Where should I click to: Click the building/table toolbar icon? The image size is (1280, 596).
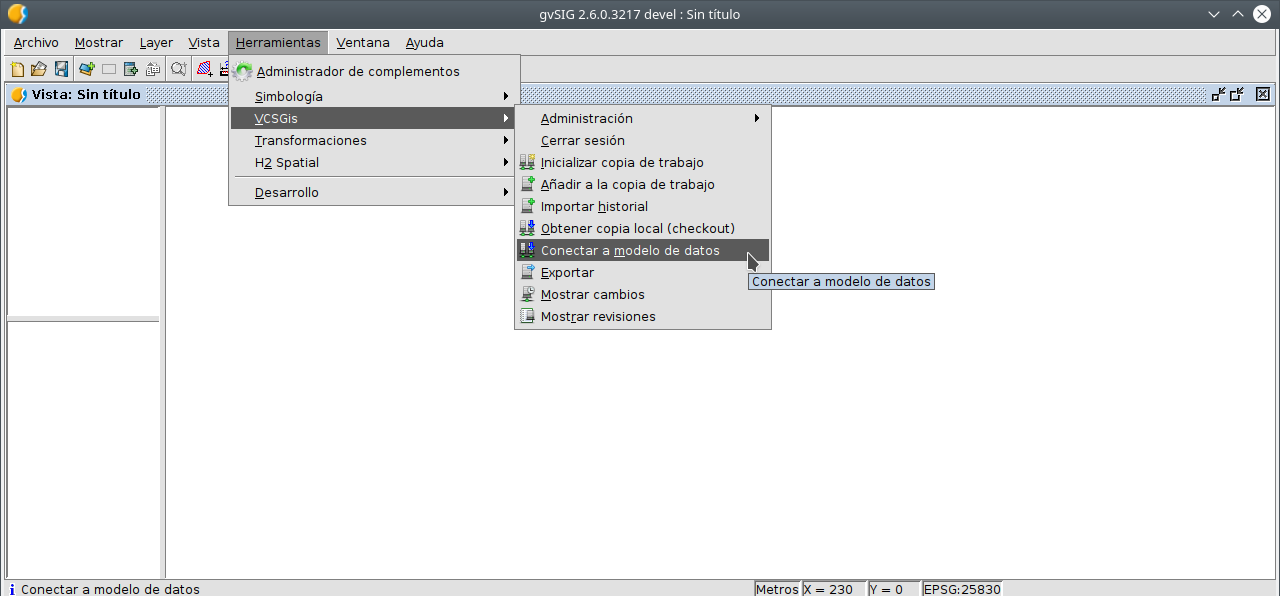point(153,69)
